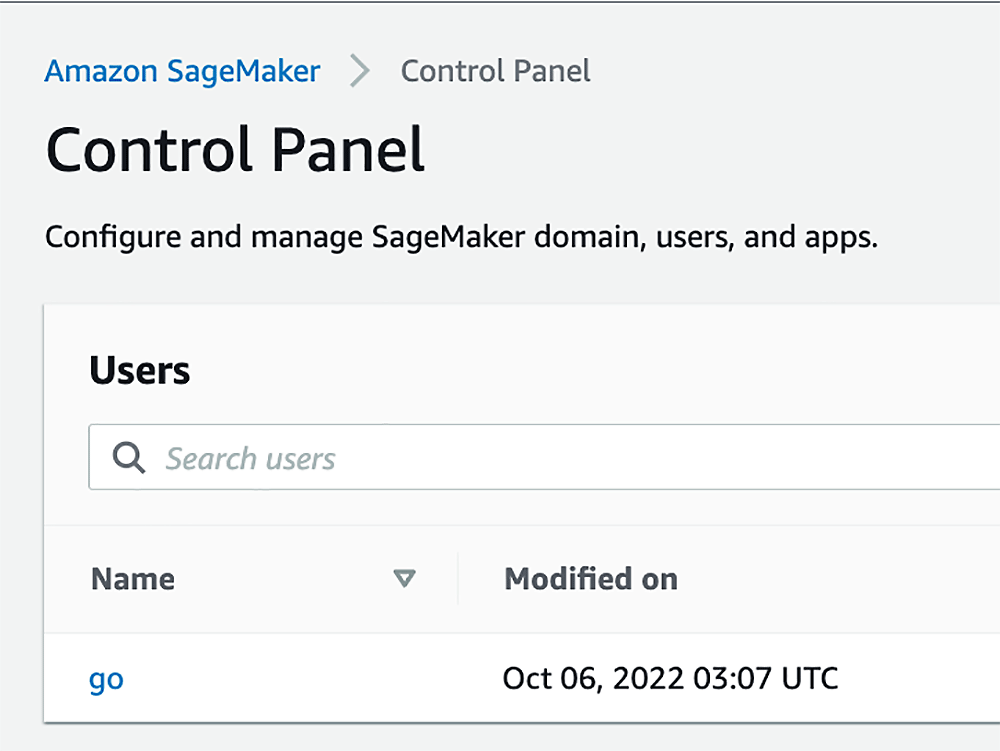Viewport: 1000px width, 751px height.
Task: Click the large Control Panel page heading
Action: [235, 150]
